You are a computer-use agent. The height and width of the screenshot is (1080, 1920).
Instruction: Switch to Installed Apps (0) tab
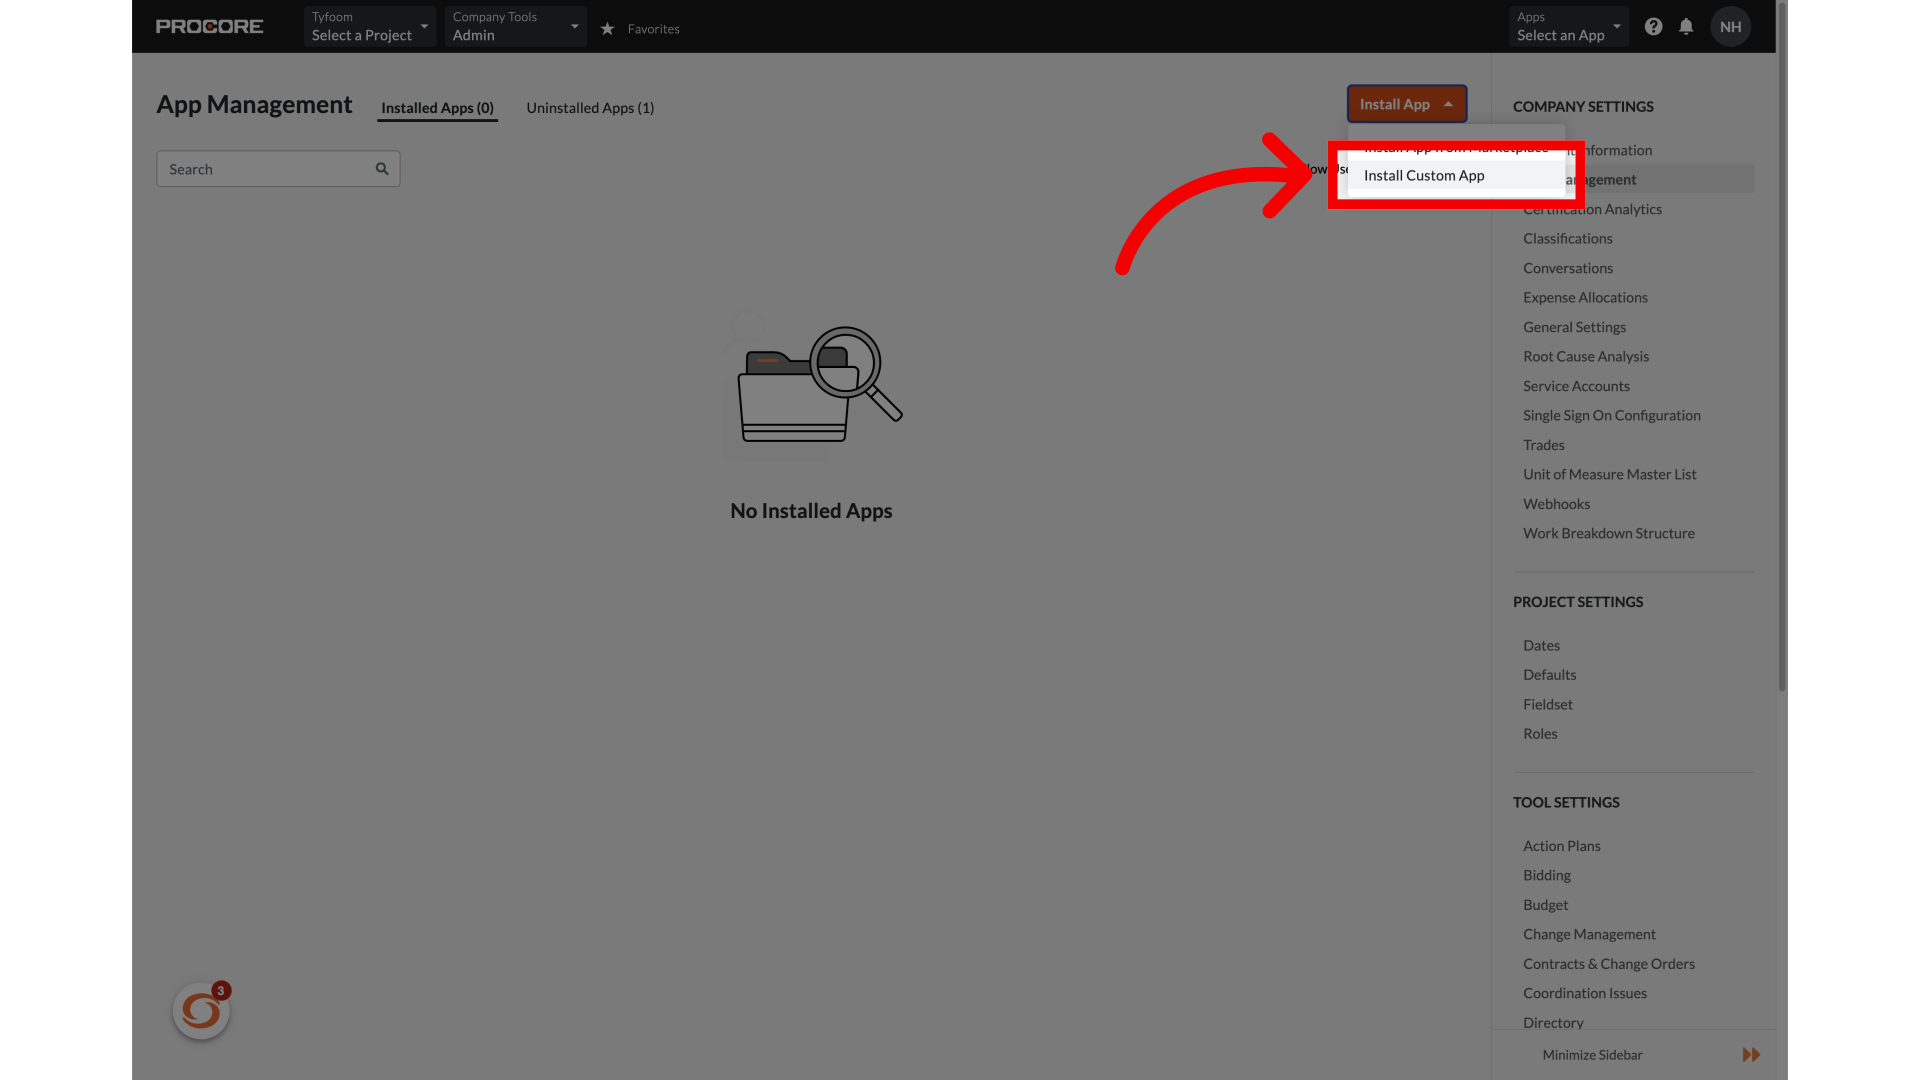click(437, 108)
